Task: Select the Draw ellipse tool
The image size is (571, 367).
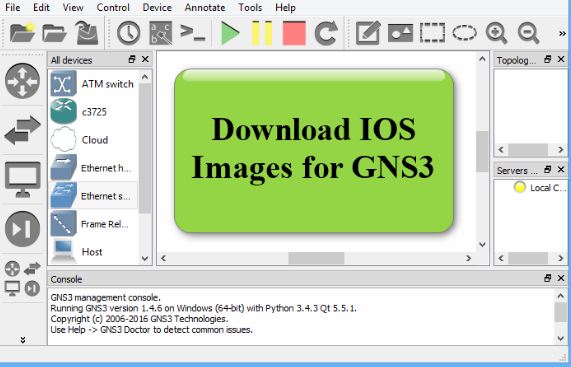Action: pos(464,33)
